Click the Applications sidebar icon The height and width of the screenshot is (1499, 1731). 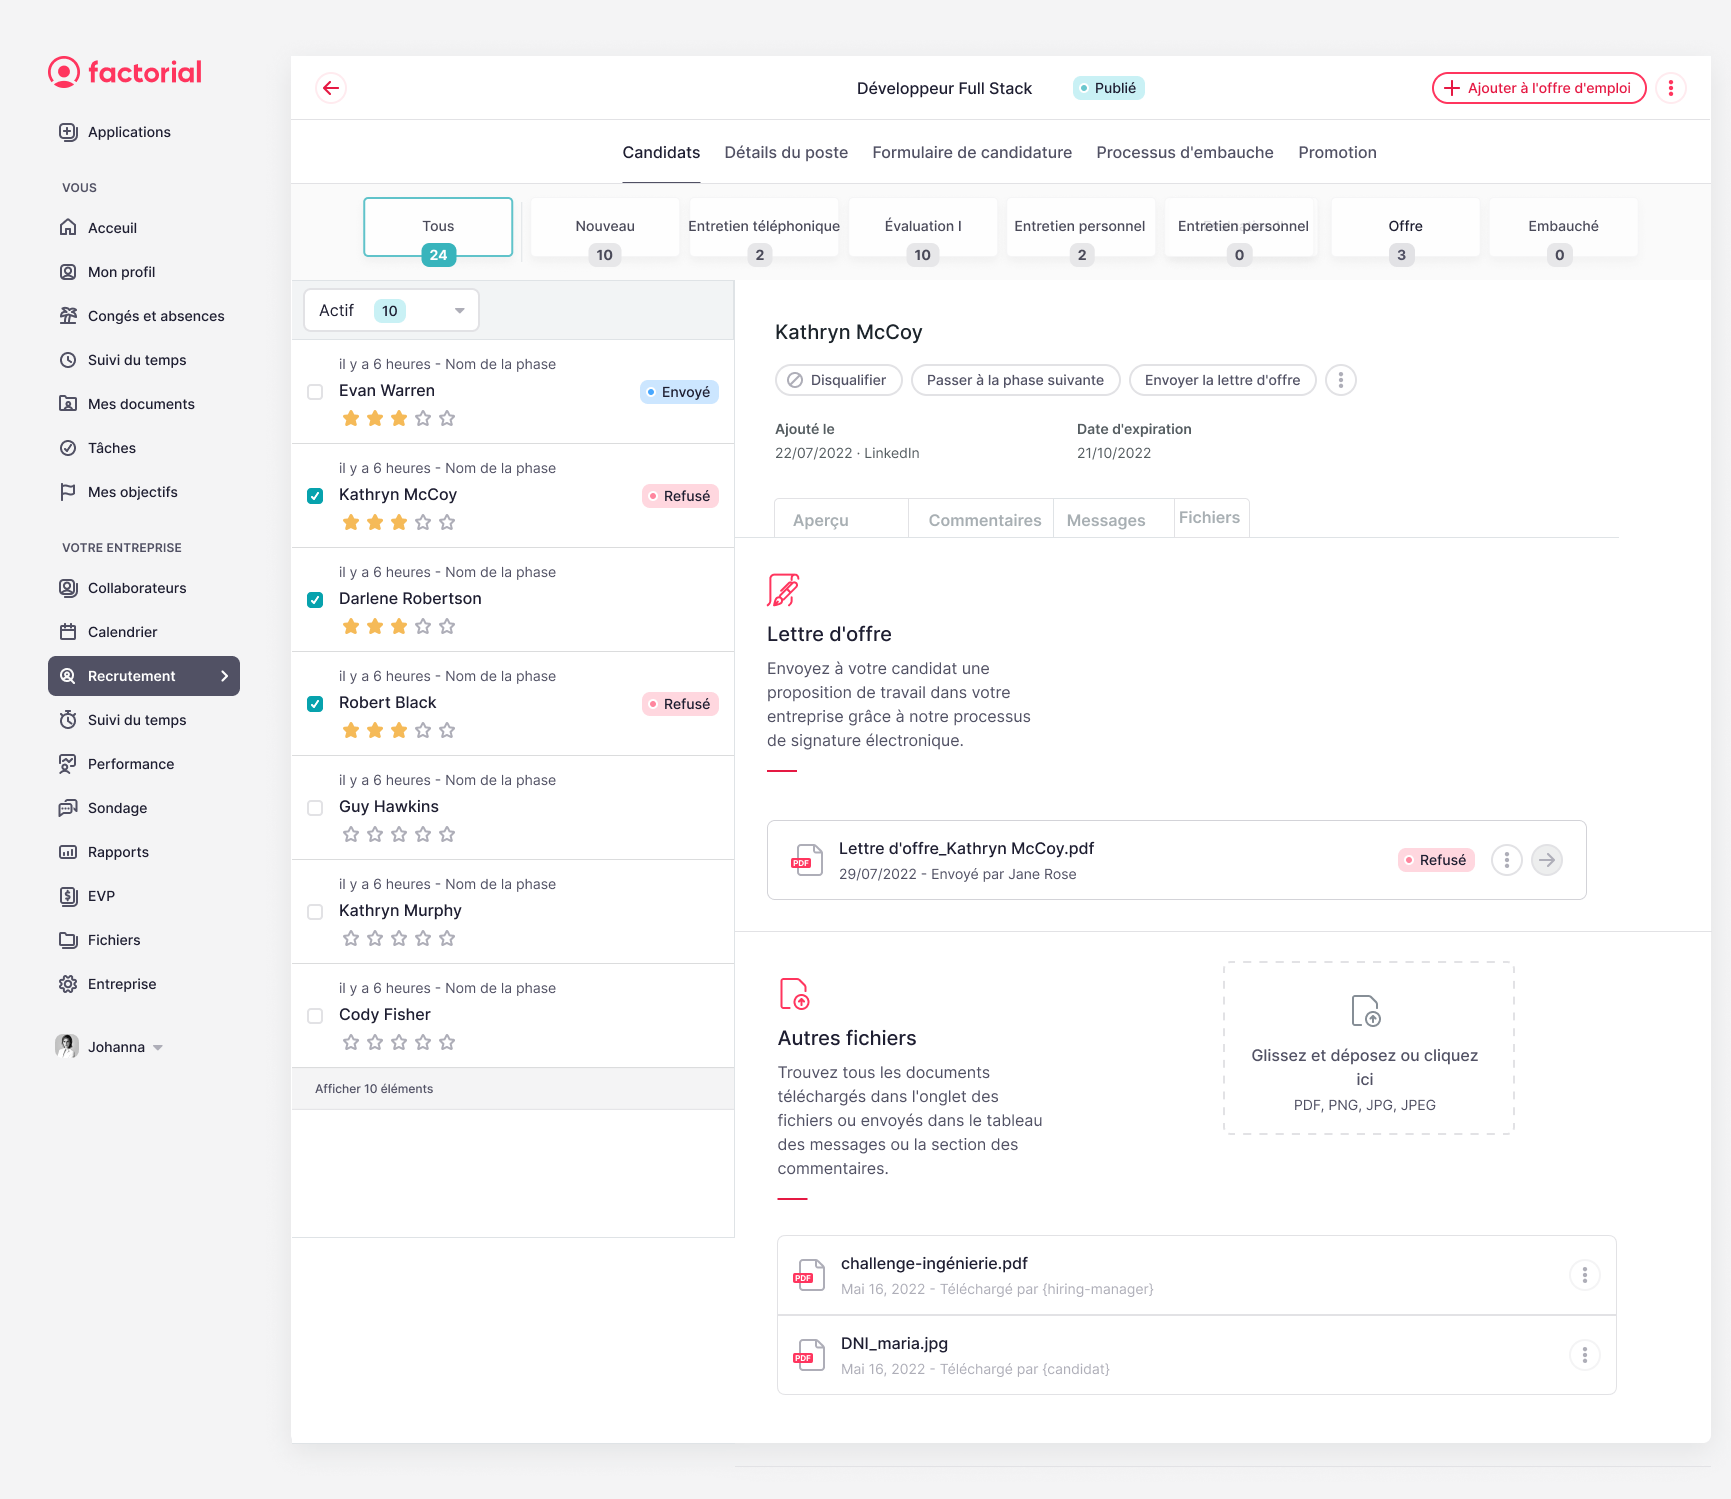tap(68, 132)
